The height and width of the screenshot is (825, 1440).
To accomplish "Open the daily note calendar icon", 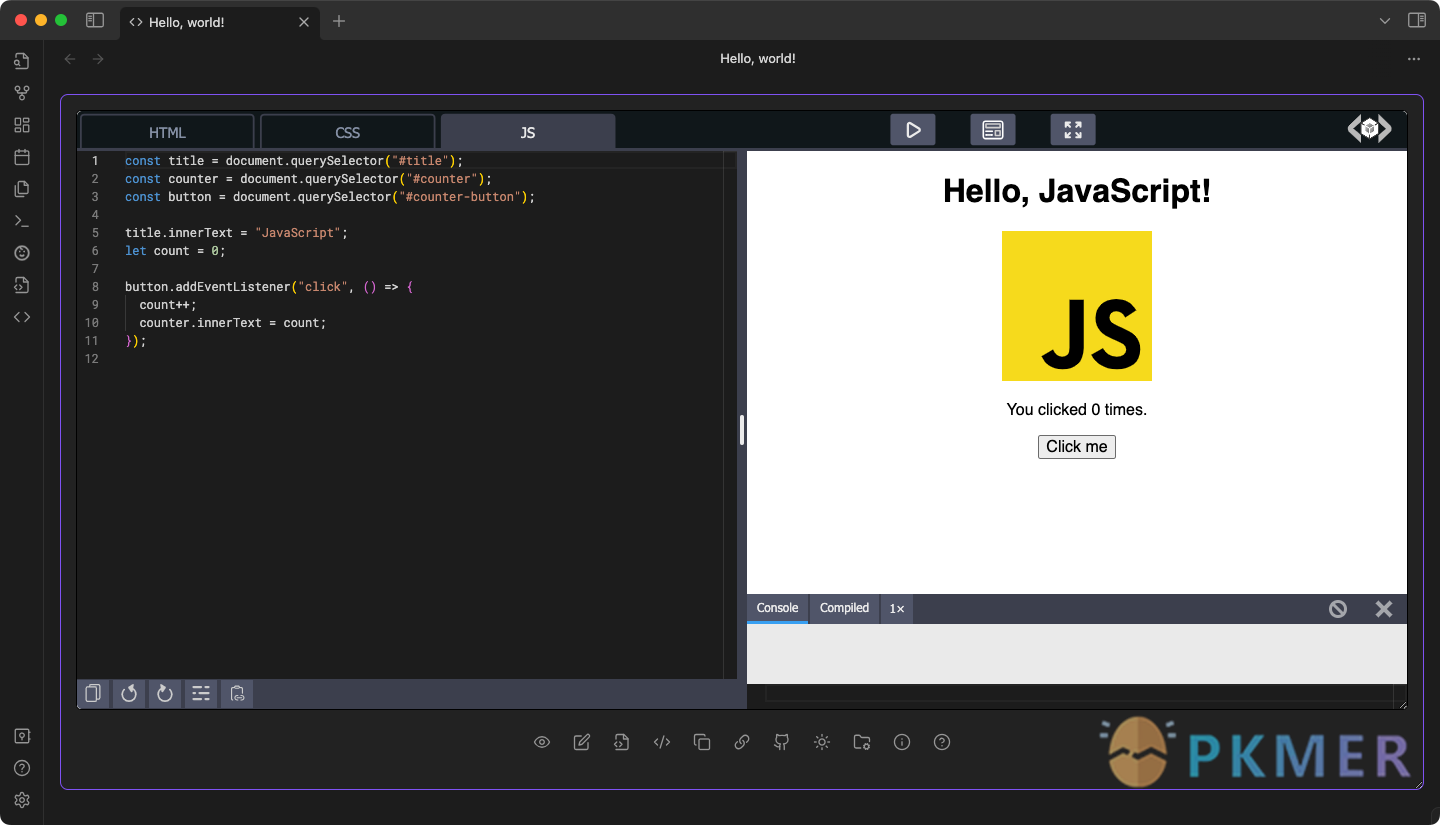I will coord(22,157).
